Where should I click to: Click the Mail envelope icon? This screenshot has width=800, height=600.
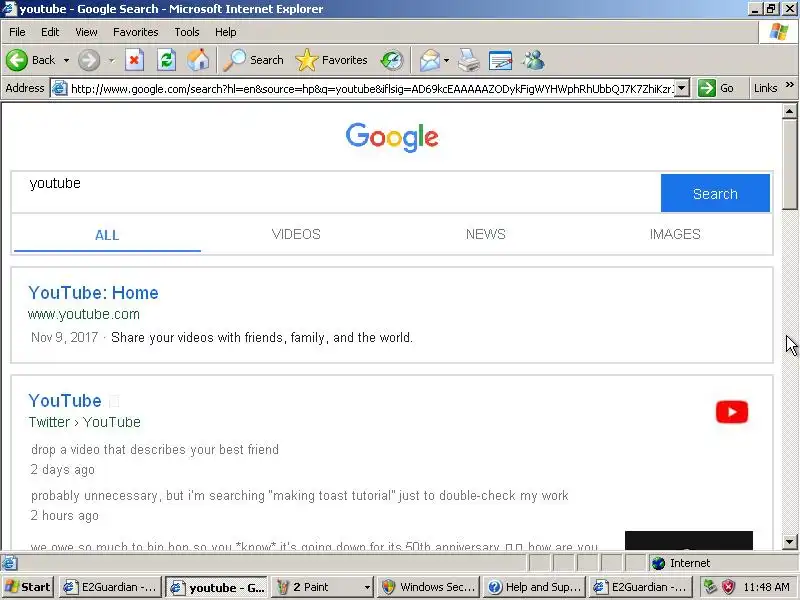pos(430,60)
